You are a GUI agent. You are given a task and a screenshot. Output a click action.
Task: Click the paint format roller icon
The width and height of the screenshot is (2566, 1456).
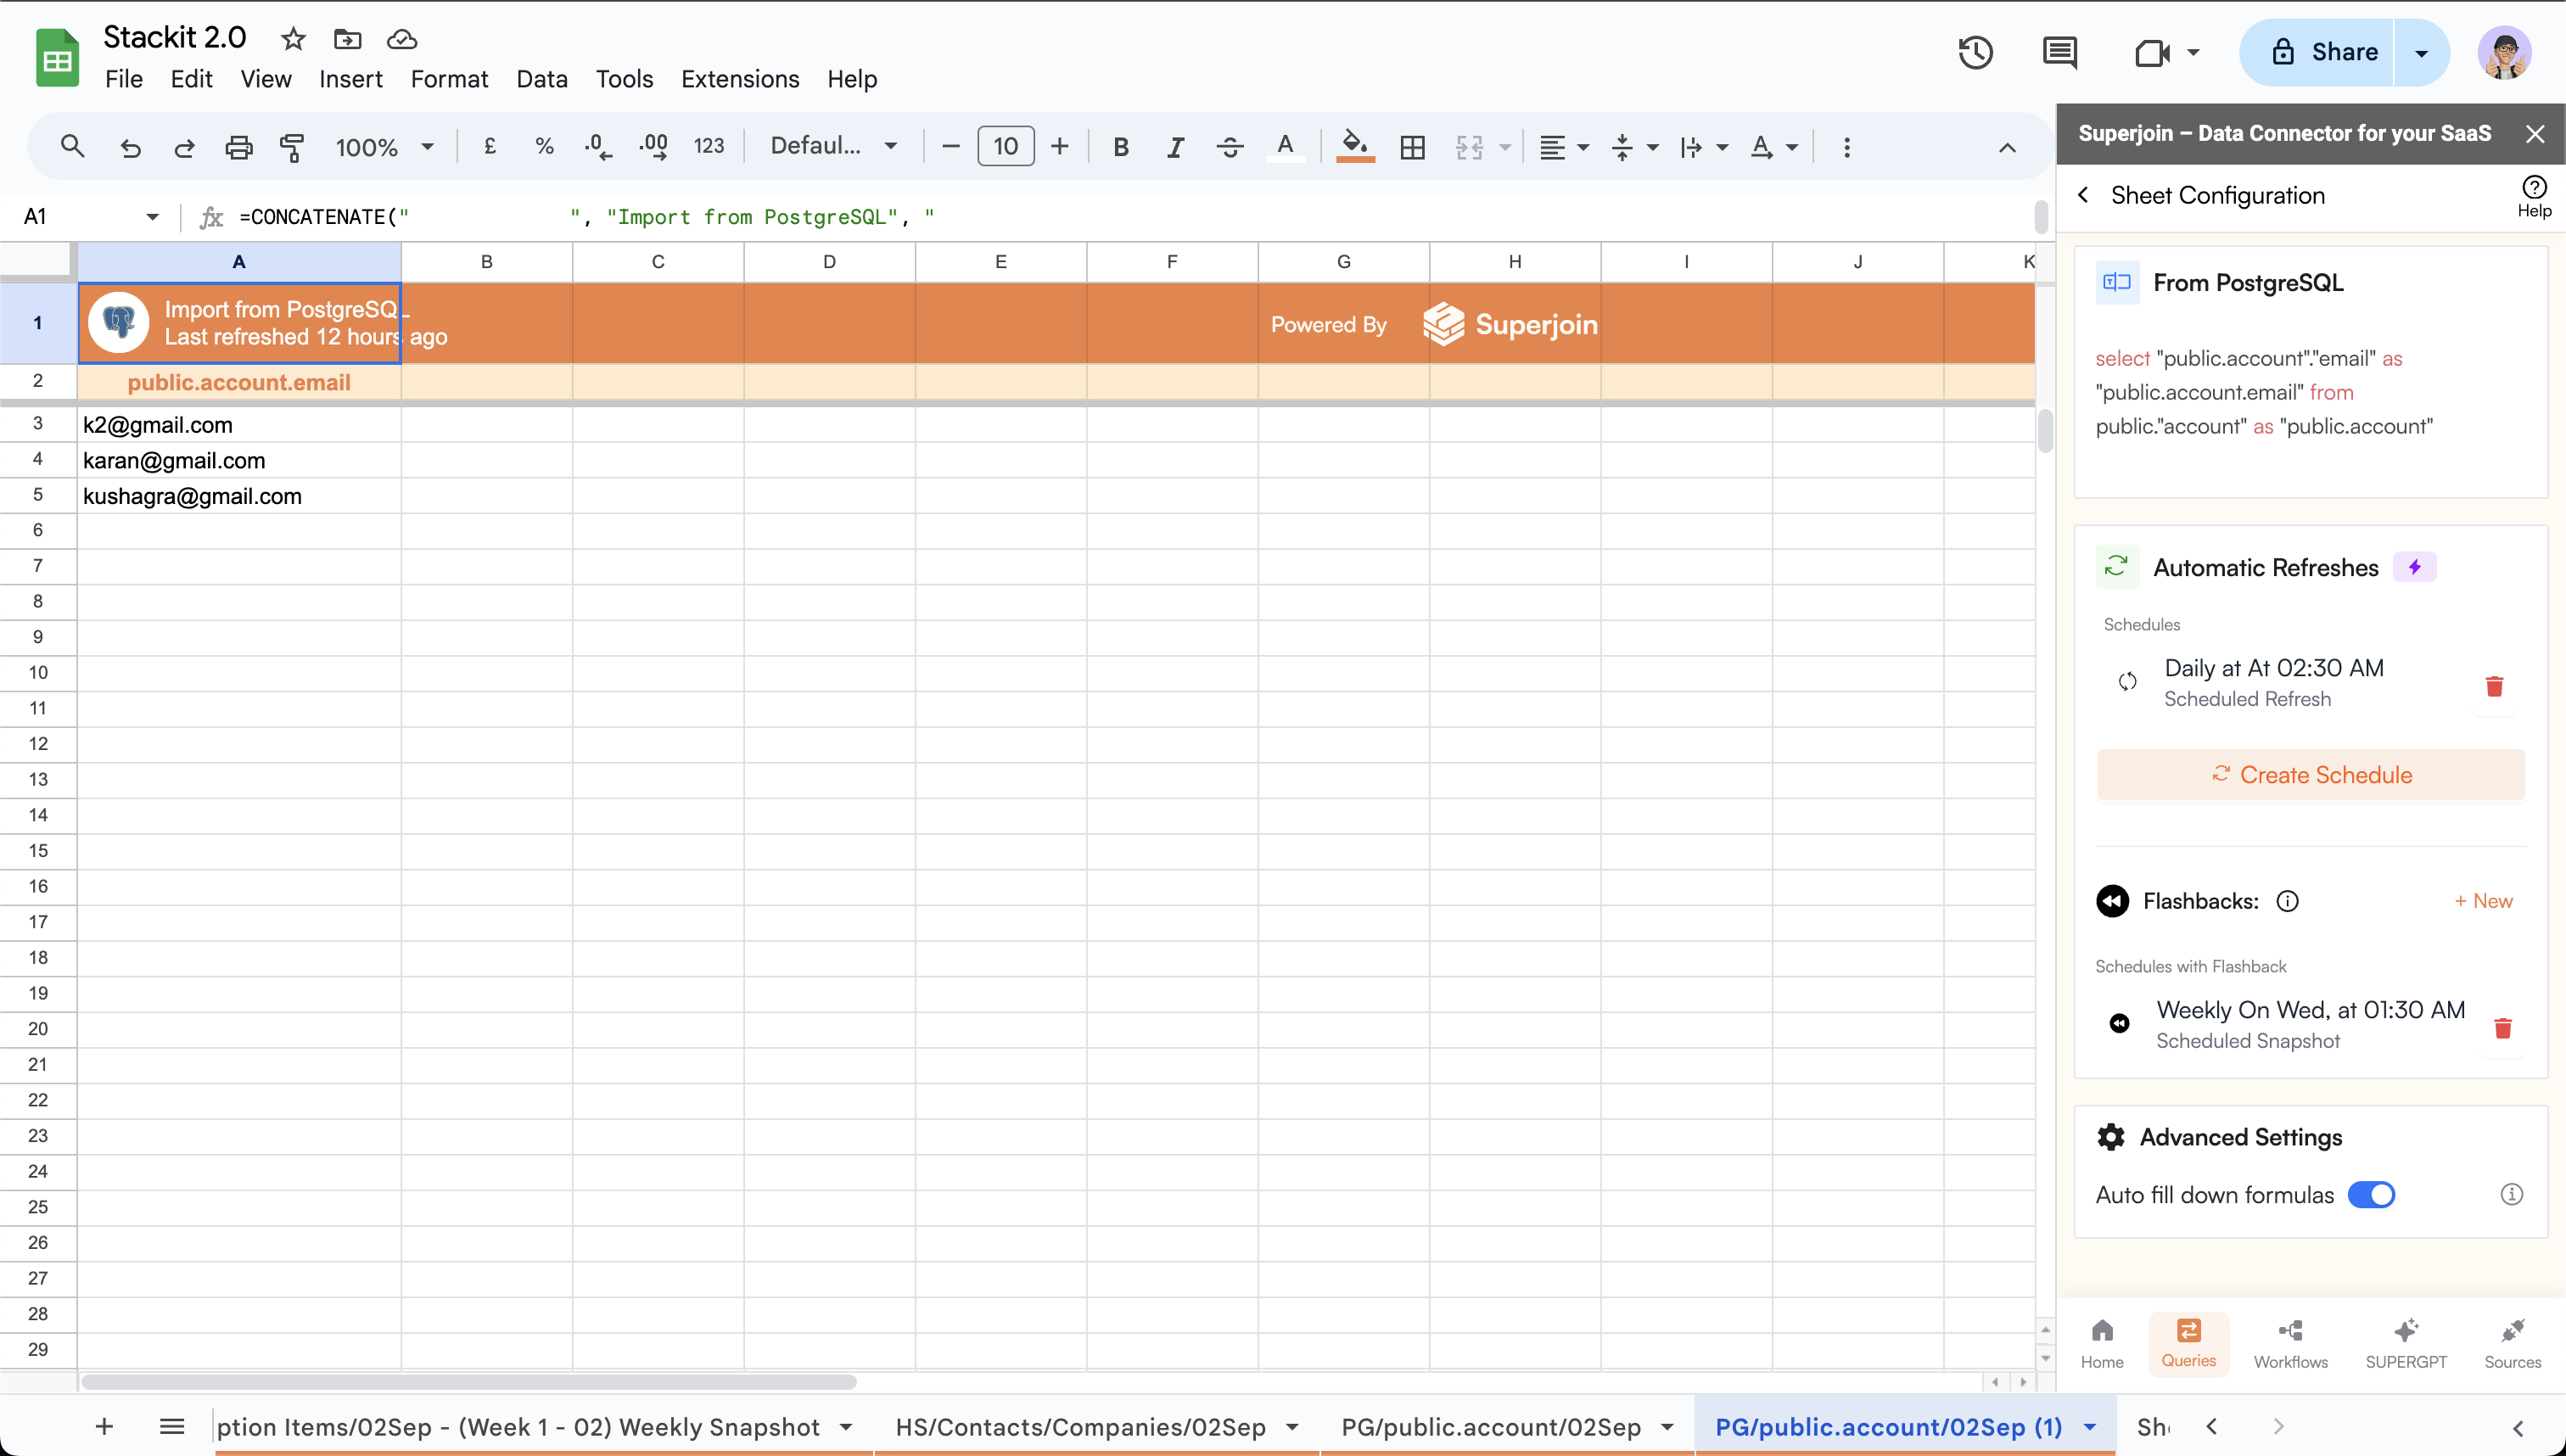pos(292,147)
